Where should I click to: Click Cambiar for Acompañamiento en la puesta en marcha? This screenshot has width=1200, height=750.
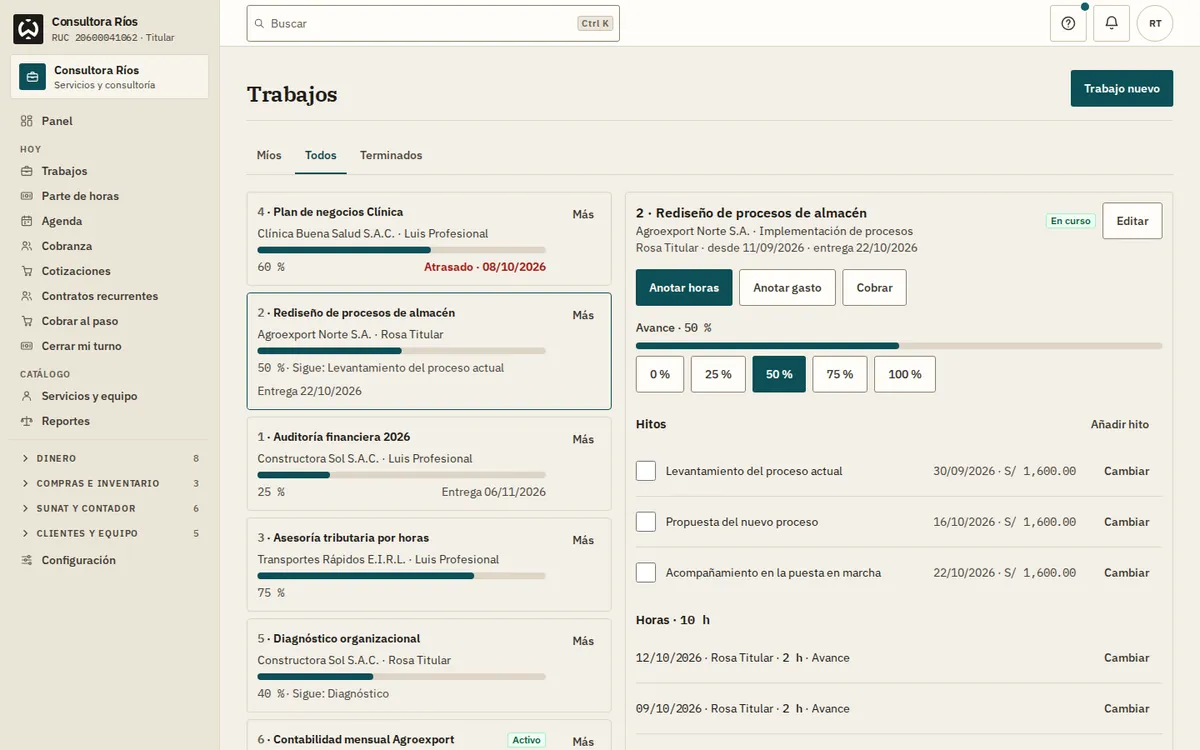[1126, 573]
